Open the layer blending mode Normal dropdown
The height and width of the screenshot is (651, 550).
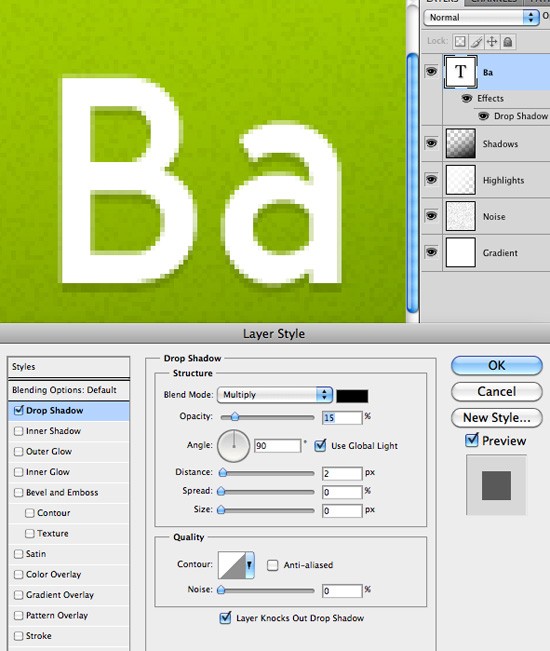(x=481, y=17)
